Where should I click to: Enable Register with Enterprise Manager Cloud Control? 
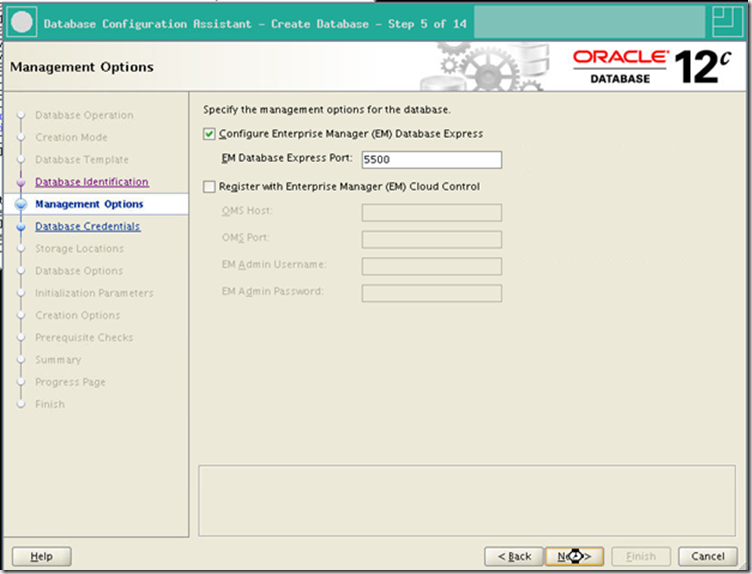coord(209,187)
